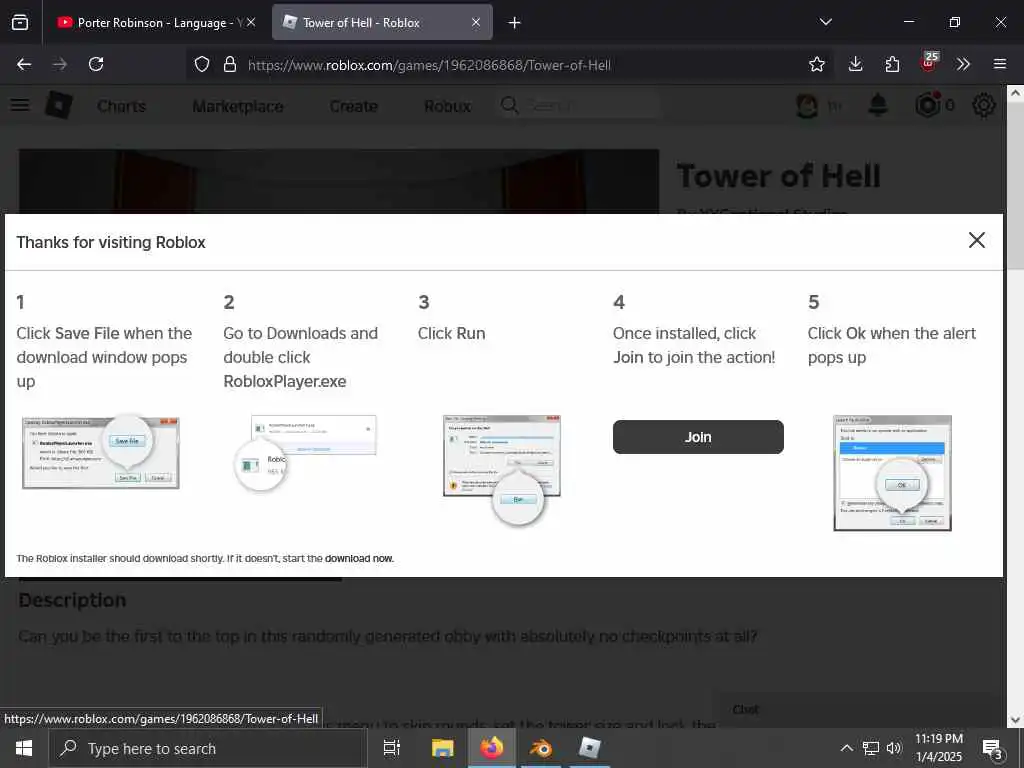Click the Robux balance icon
Viewport: 1024px width, 768px height.
tap(928, 105)
